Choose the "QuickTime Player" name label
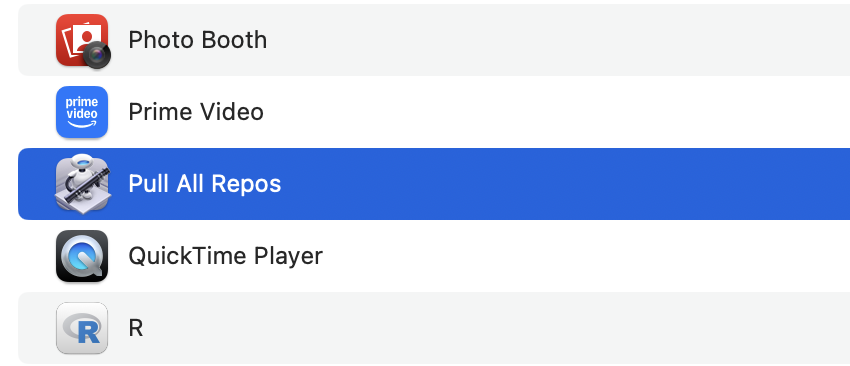Viewport: 850px width, 366px height. click(226, 256)
